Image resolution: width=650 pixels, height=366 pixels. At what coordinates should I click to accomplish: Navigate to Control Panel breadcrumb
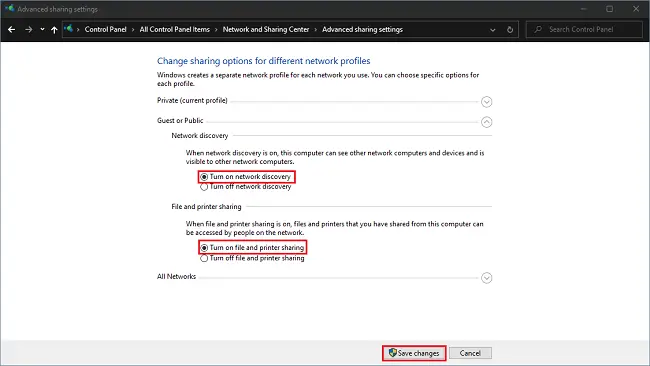tap(105, 29)
